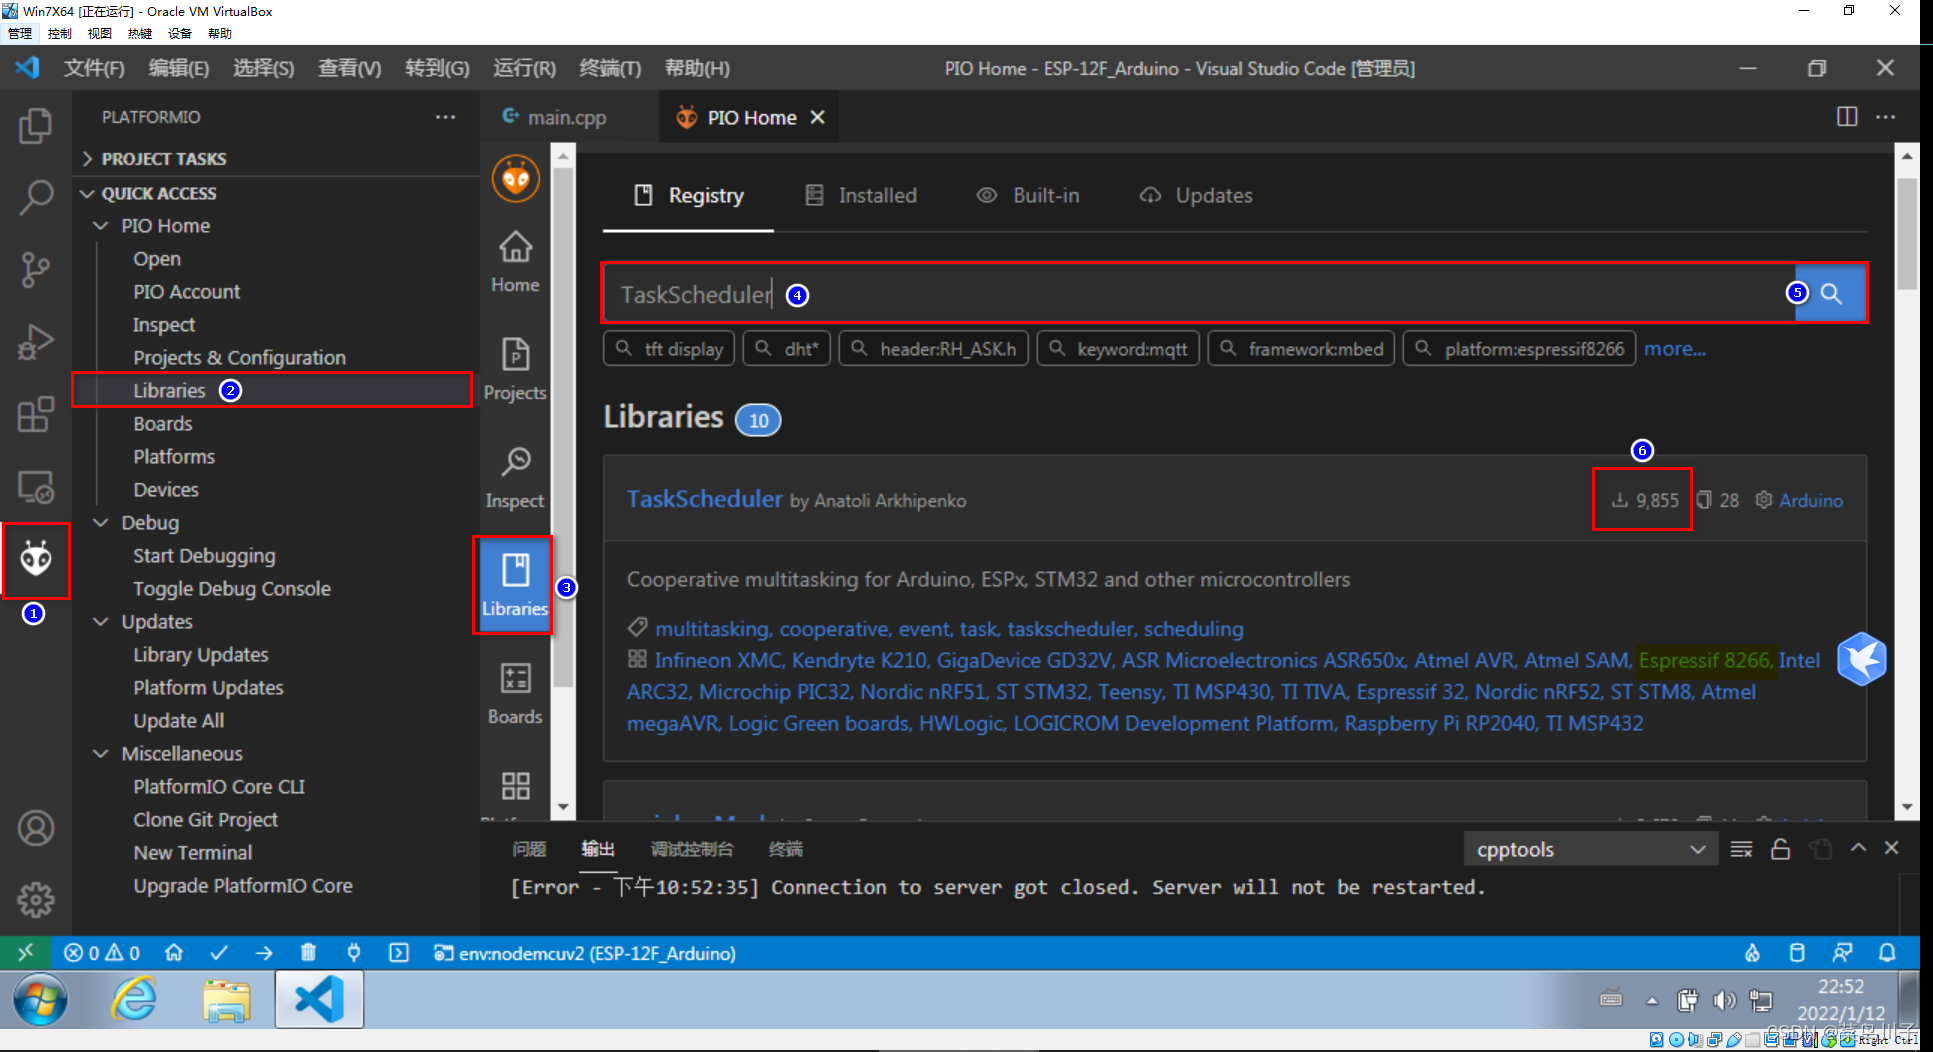Open more... search filter suggestions
The width and height of the screenshot is (1933, 1052).
1674,348
